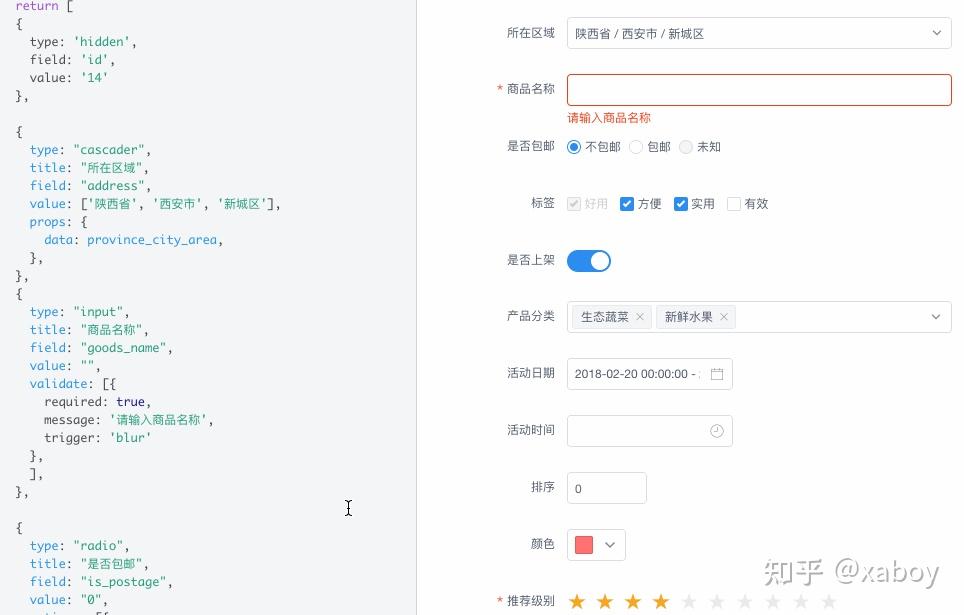Remove the 新鲜水果 tag via its × icon
The image size is (964, 615).
click(724, 317)
